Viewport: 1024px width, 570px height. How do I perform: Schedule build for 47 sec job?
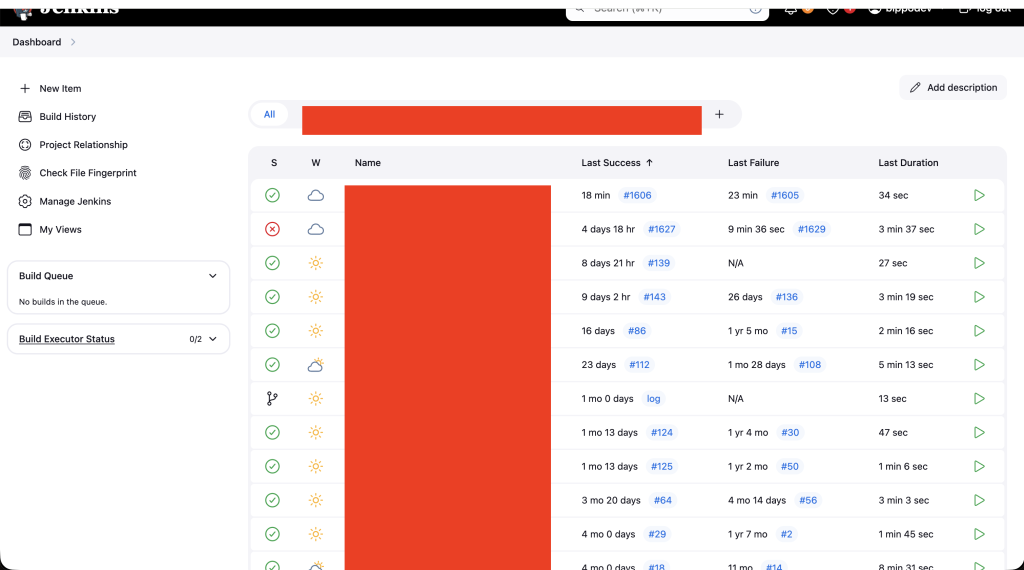[x=979, y=433]
